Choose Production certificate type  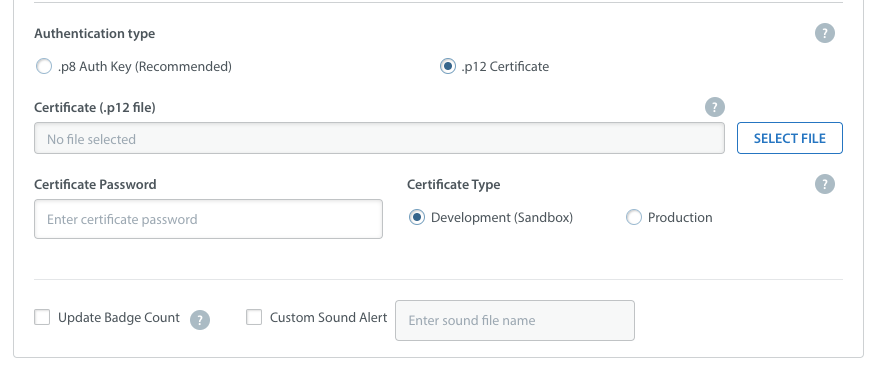pos(633,217)
